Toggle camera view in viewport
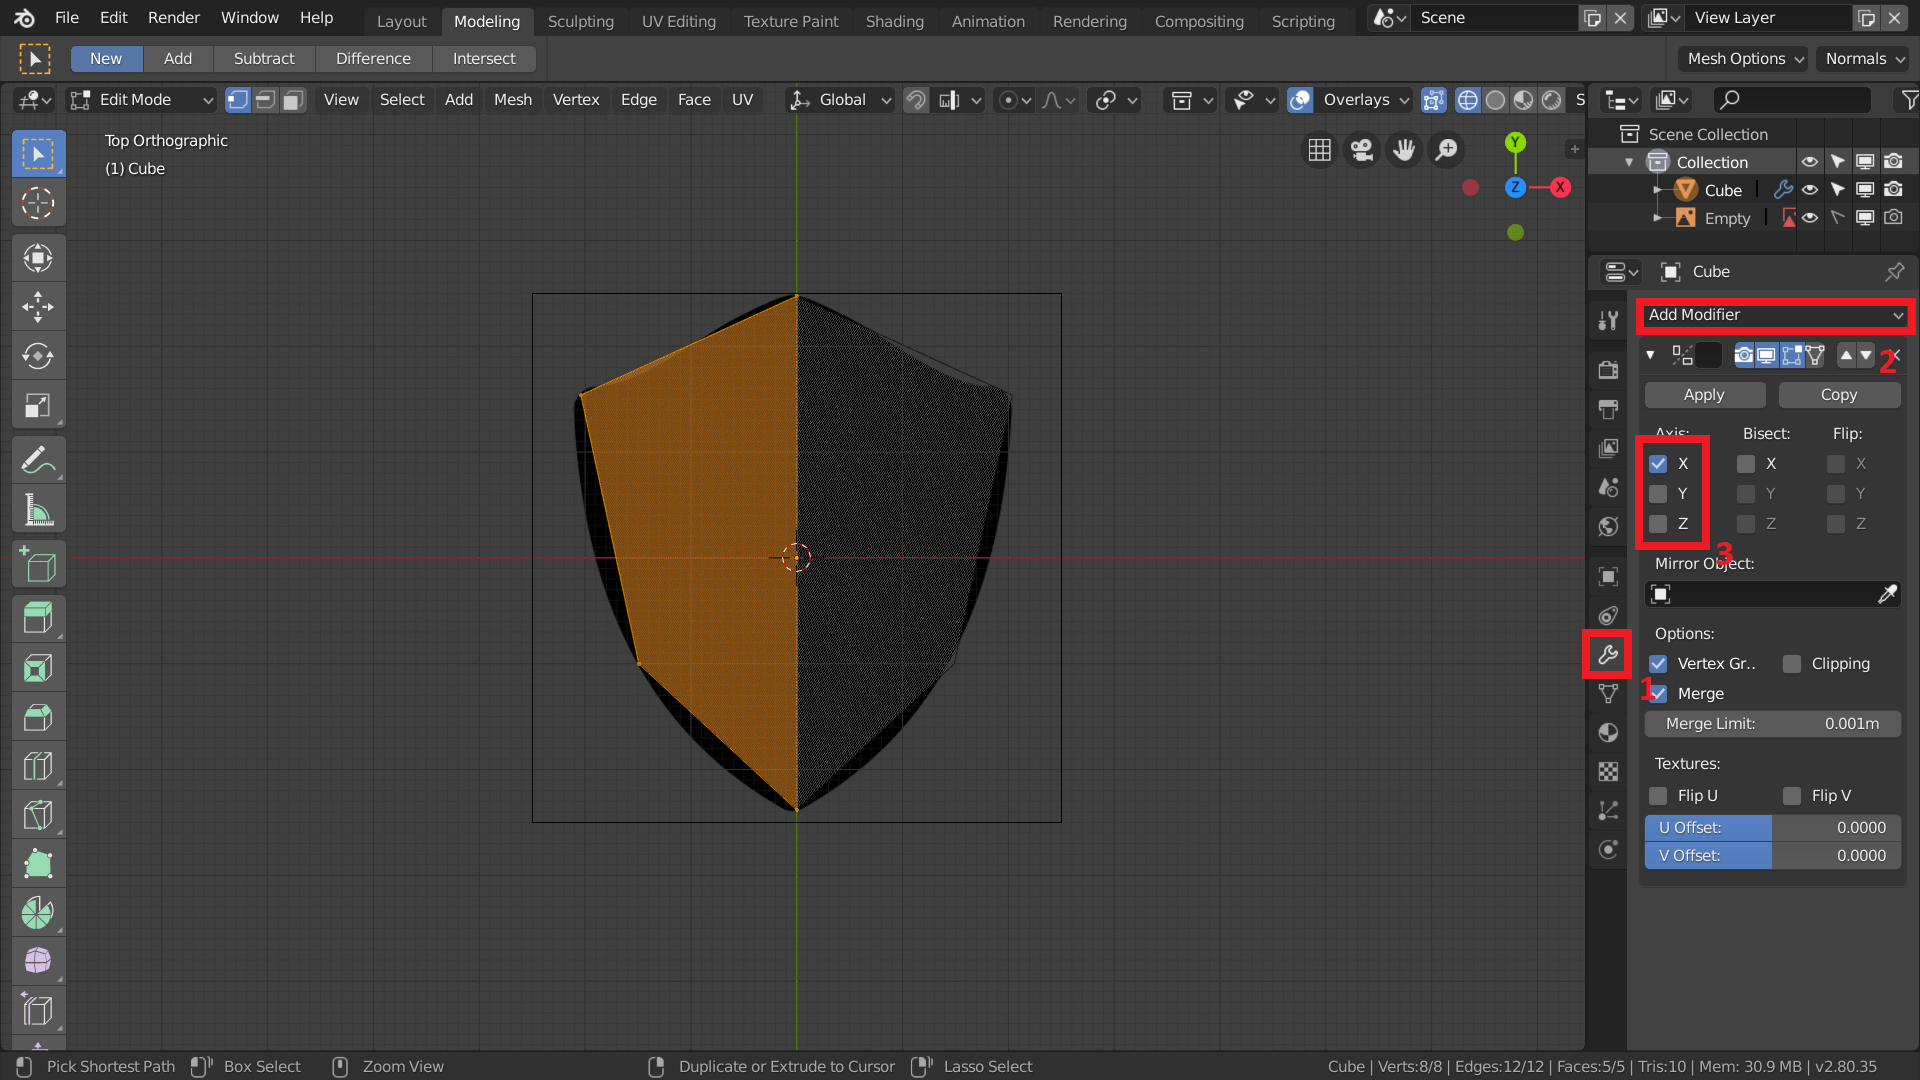Viewport: 1920px width, 1080px height. tap(1362, 150)
